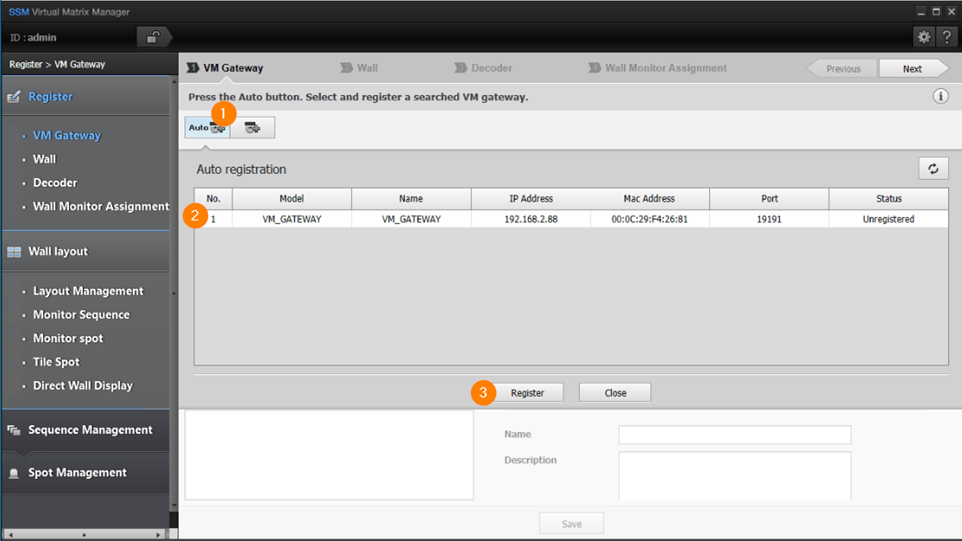The image size is (962, 541).
Task: Switch to Wall Monitor Assignment step tab
Action: click(658, 68)
